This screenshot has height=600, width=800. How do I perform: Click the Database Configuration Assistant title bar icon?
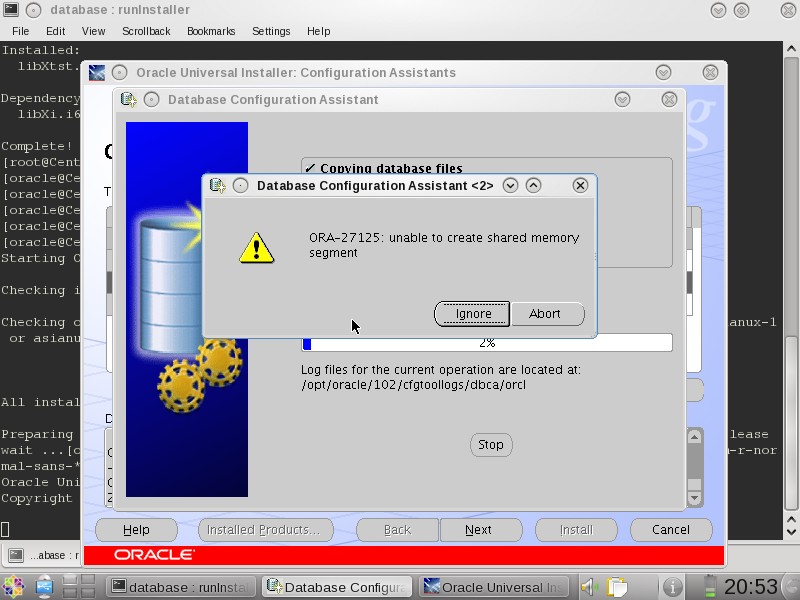pos(128,99)
